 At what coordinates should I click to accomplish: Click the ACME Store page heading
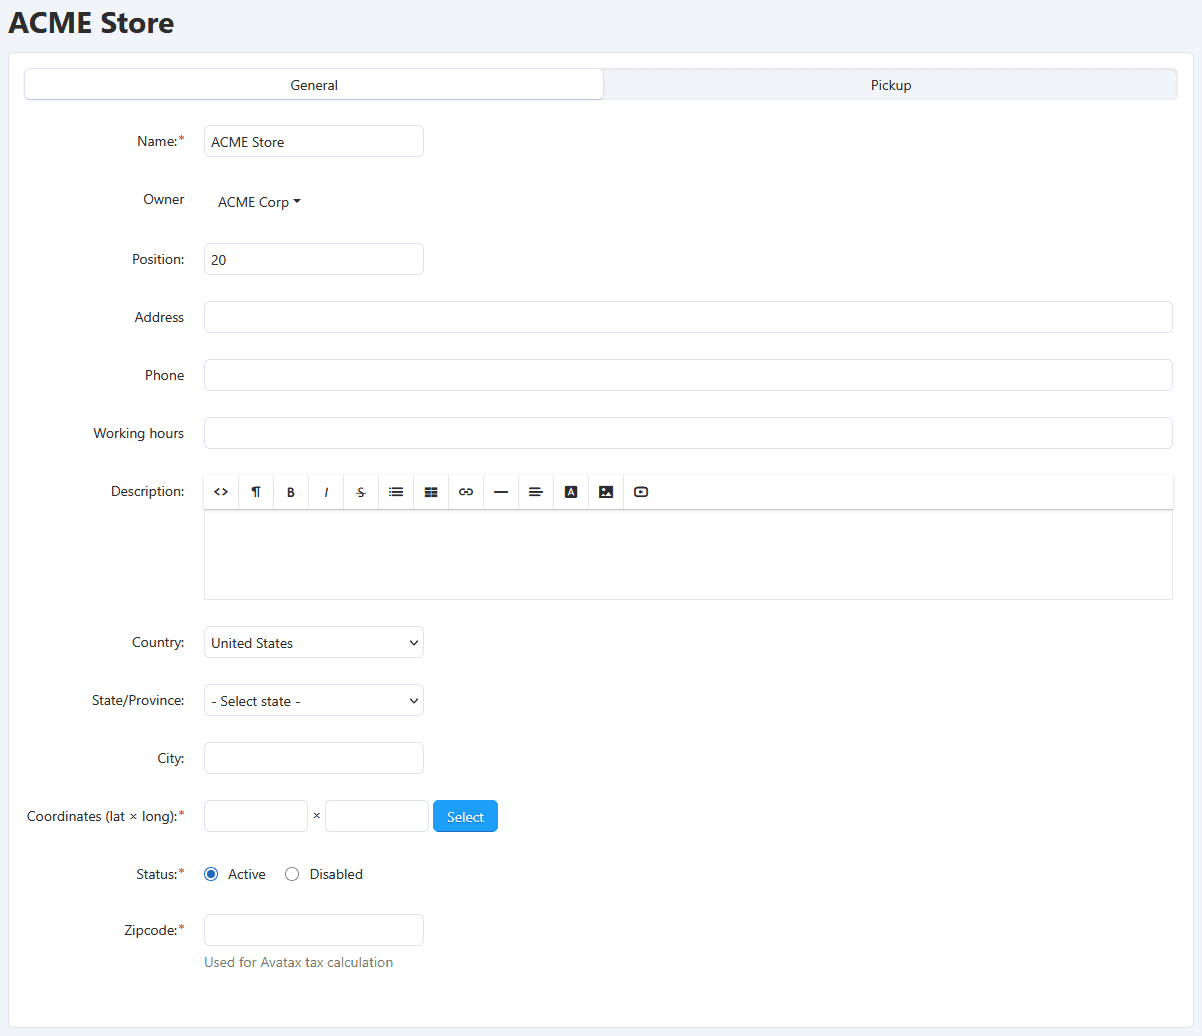[x=91, y=23]
